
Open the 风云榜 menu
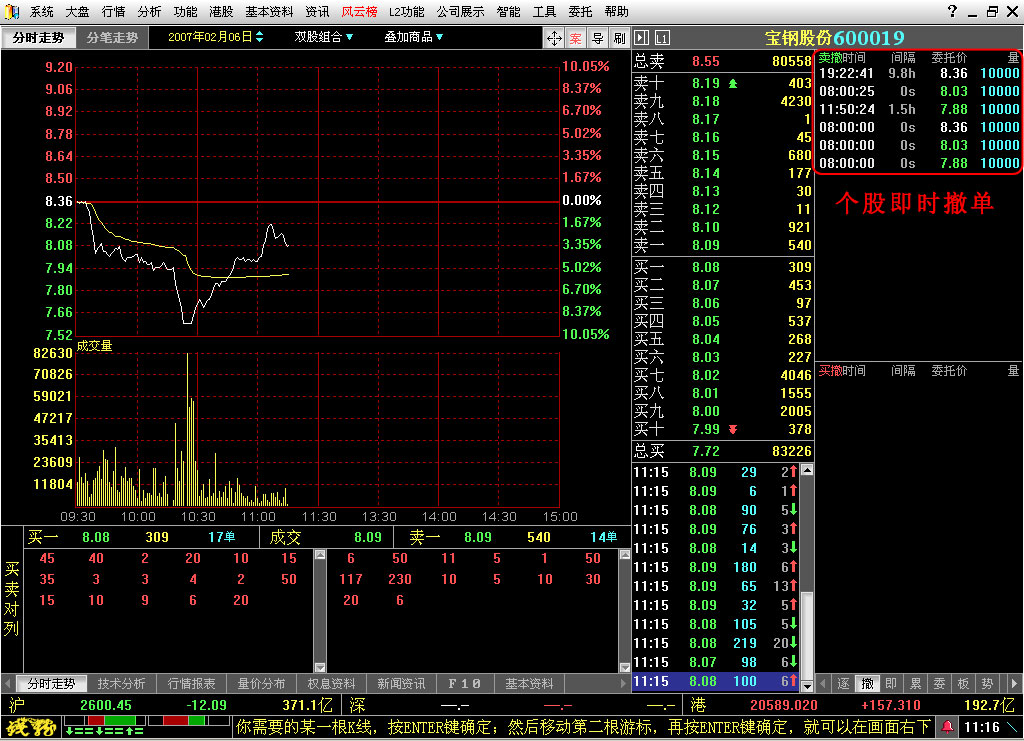point(359,12)
